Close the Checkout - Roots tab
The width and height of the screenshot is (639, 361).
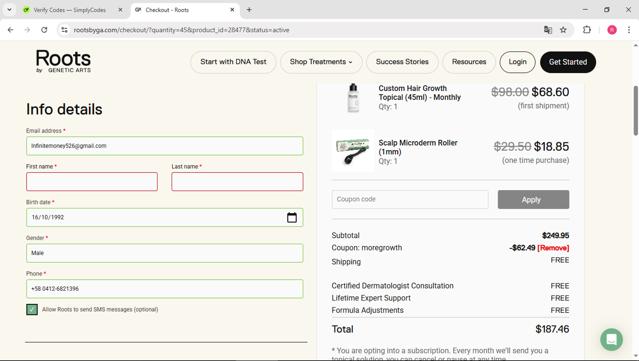[x=232, y=10]
